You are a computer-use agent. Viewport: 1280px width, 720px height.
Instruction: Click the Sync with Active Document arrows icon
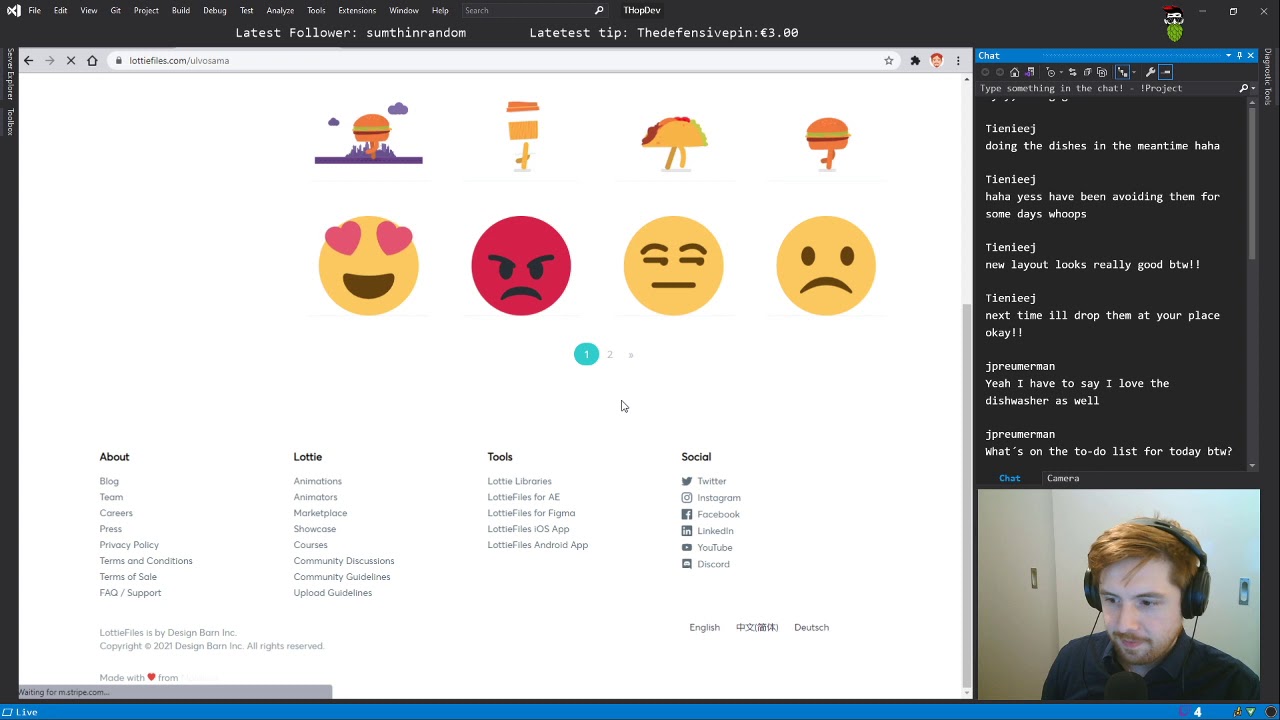tap(1072, 72)
